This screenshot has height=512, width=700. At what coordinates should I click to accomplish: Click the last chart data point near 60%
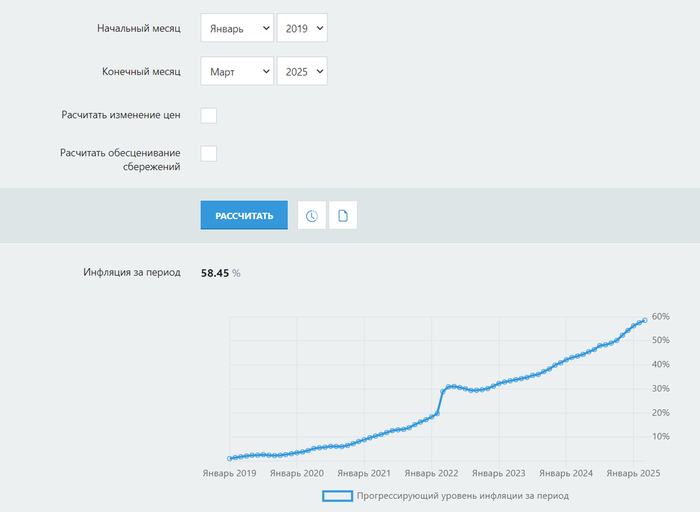645,320
